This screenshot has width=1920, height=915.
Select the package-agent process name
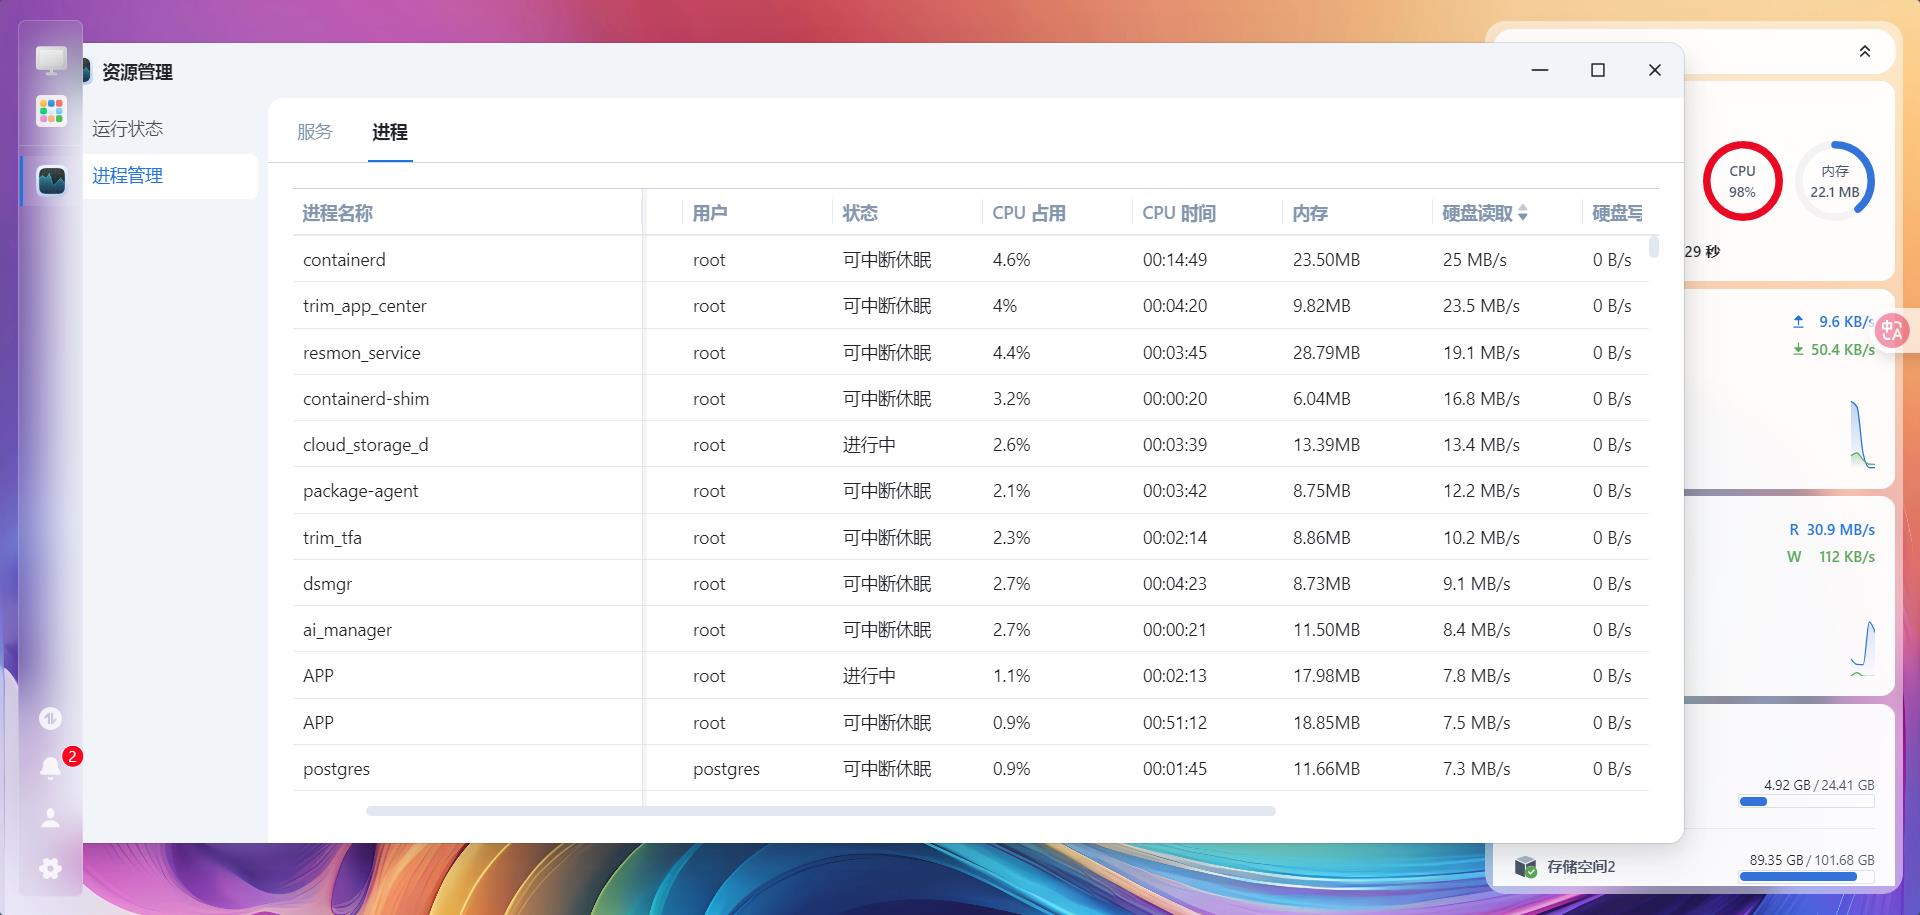(361, 491)
